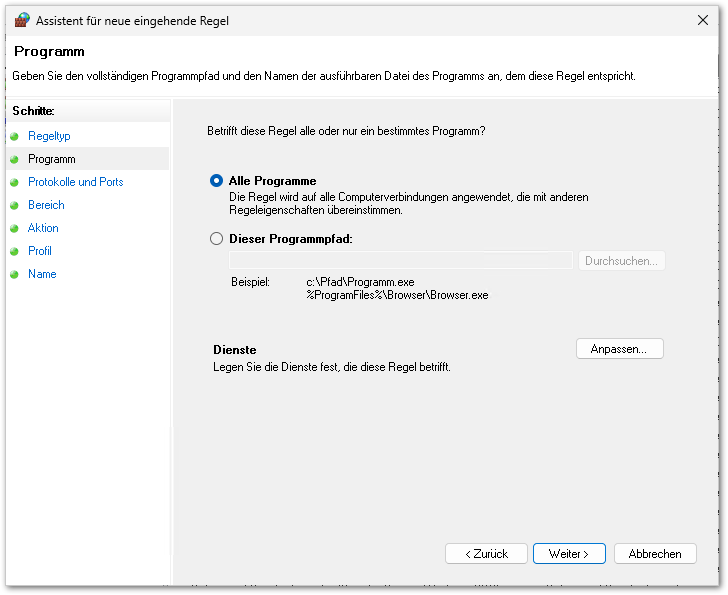Open the 'Protokolle und Ports' step label
The image size is (728, 595).
(75, 182)
